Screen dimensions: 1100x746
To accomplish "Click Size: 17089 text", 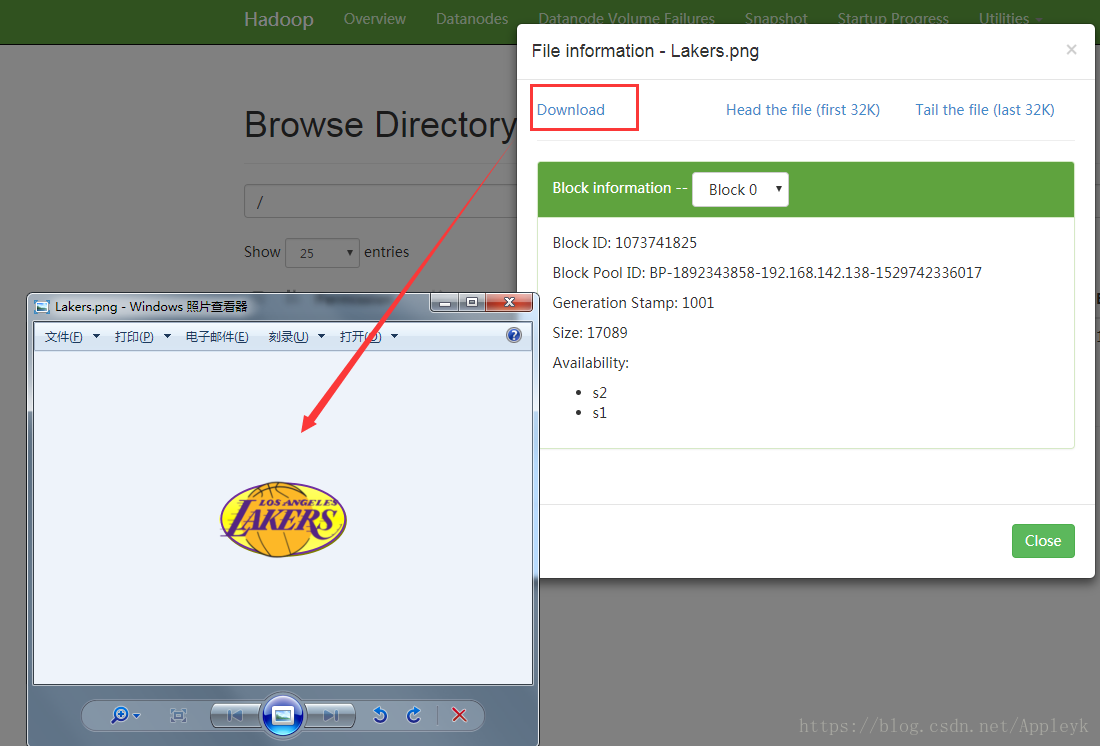I will [x=589, y=333].
